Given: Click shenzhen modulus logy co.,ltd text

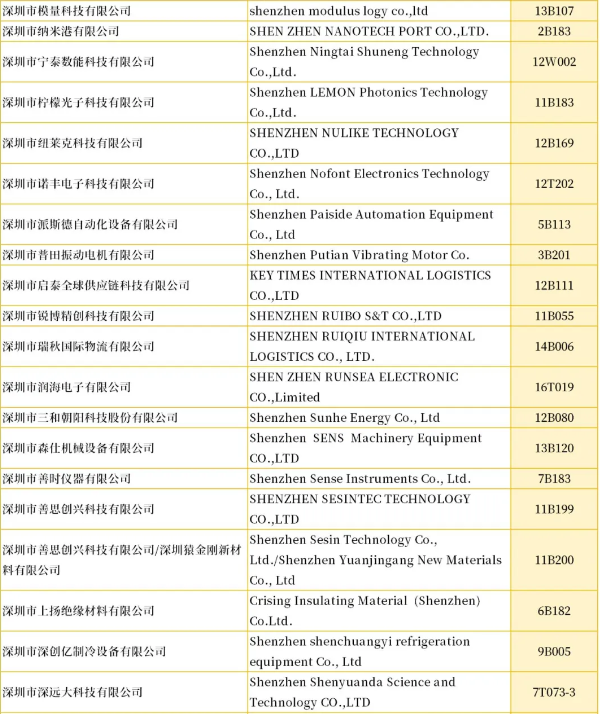Looking at the screenshot, I should 338,11.
